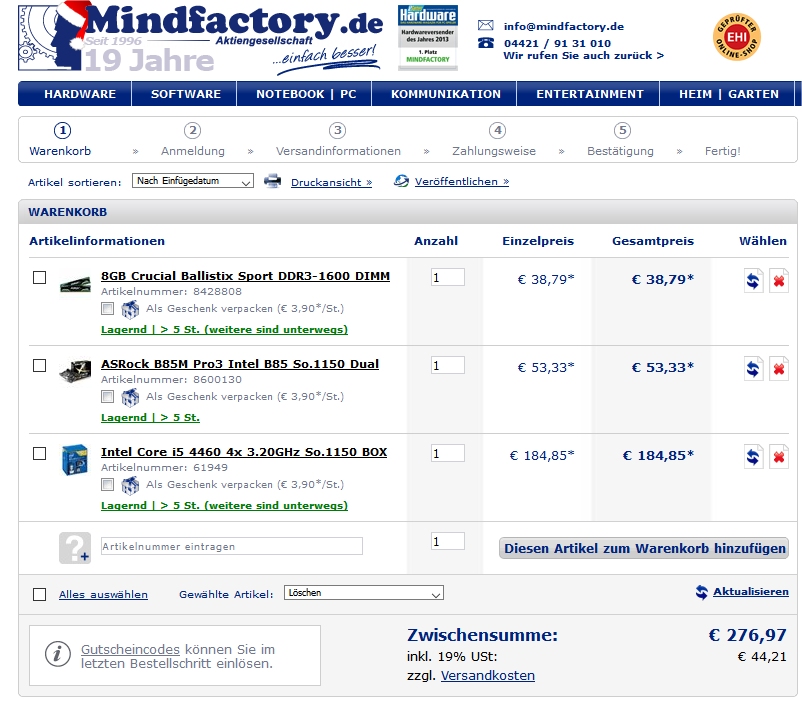
Task: Open the ENTERTAINMENT menu
Action: pyautogui.click(x=590, y=94)
